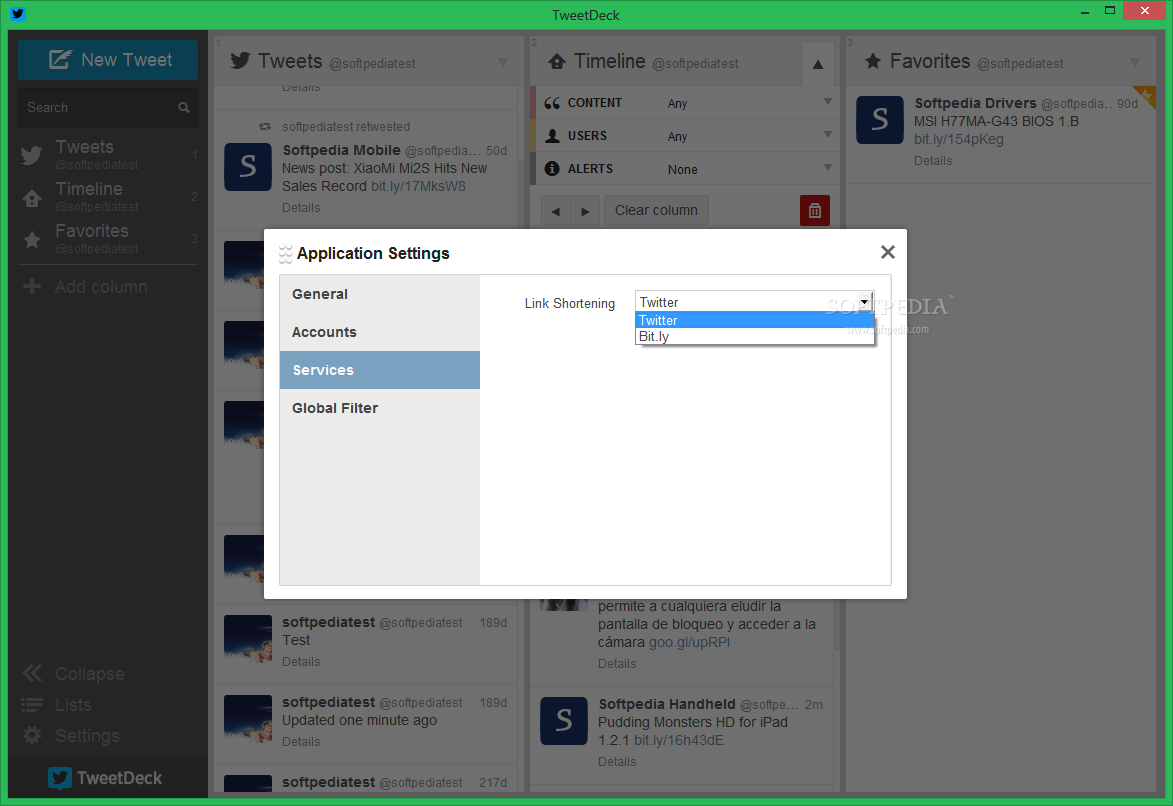Move Timeline column right with arrow
This screenshot has width=1173, height=806.
[x=585, y=211]
